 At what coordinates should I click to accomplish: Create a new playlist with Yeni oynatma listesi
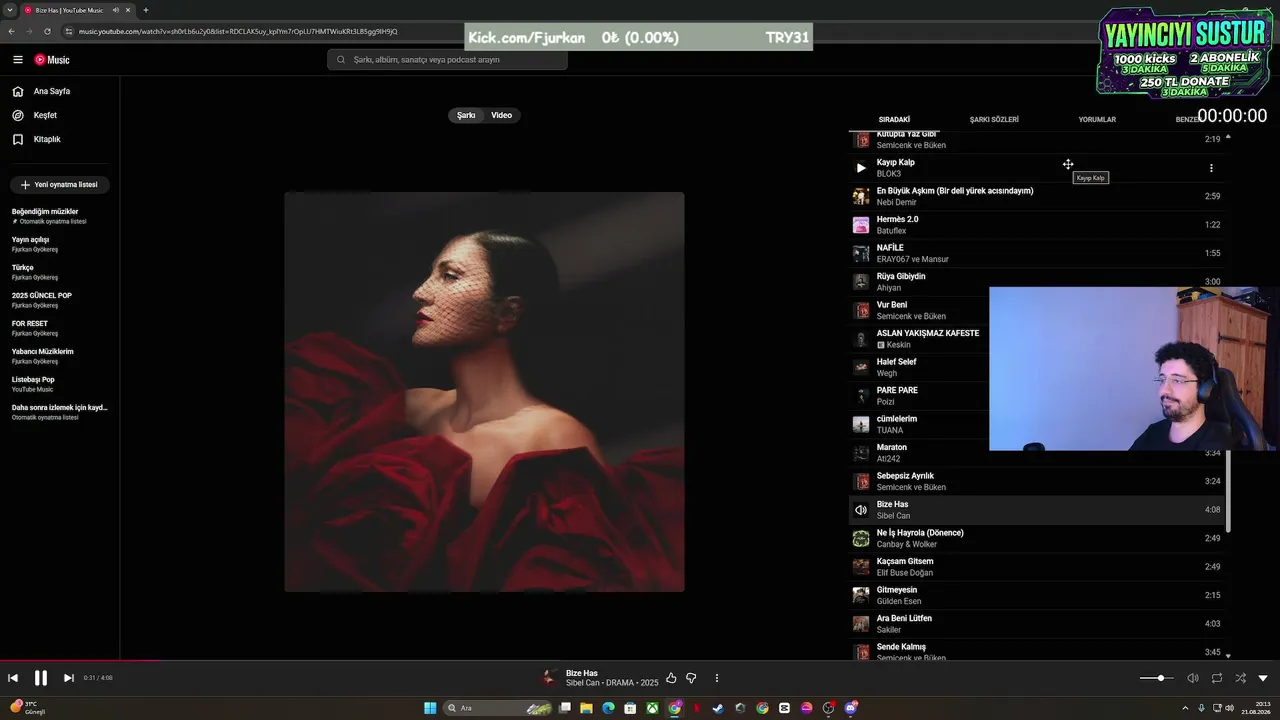[59, 185]
